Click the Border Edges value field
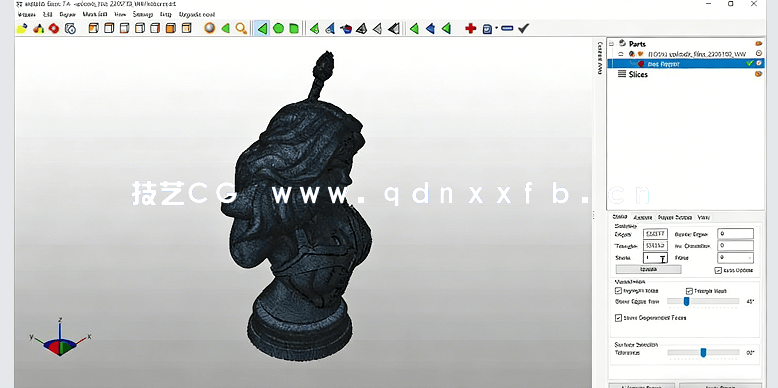The height and width of the screenshot is (388, 778). coord(735,234)
